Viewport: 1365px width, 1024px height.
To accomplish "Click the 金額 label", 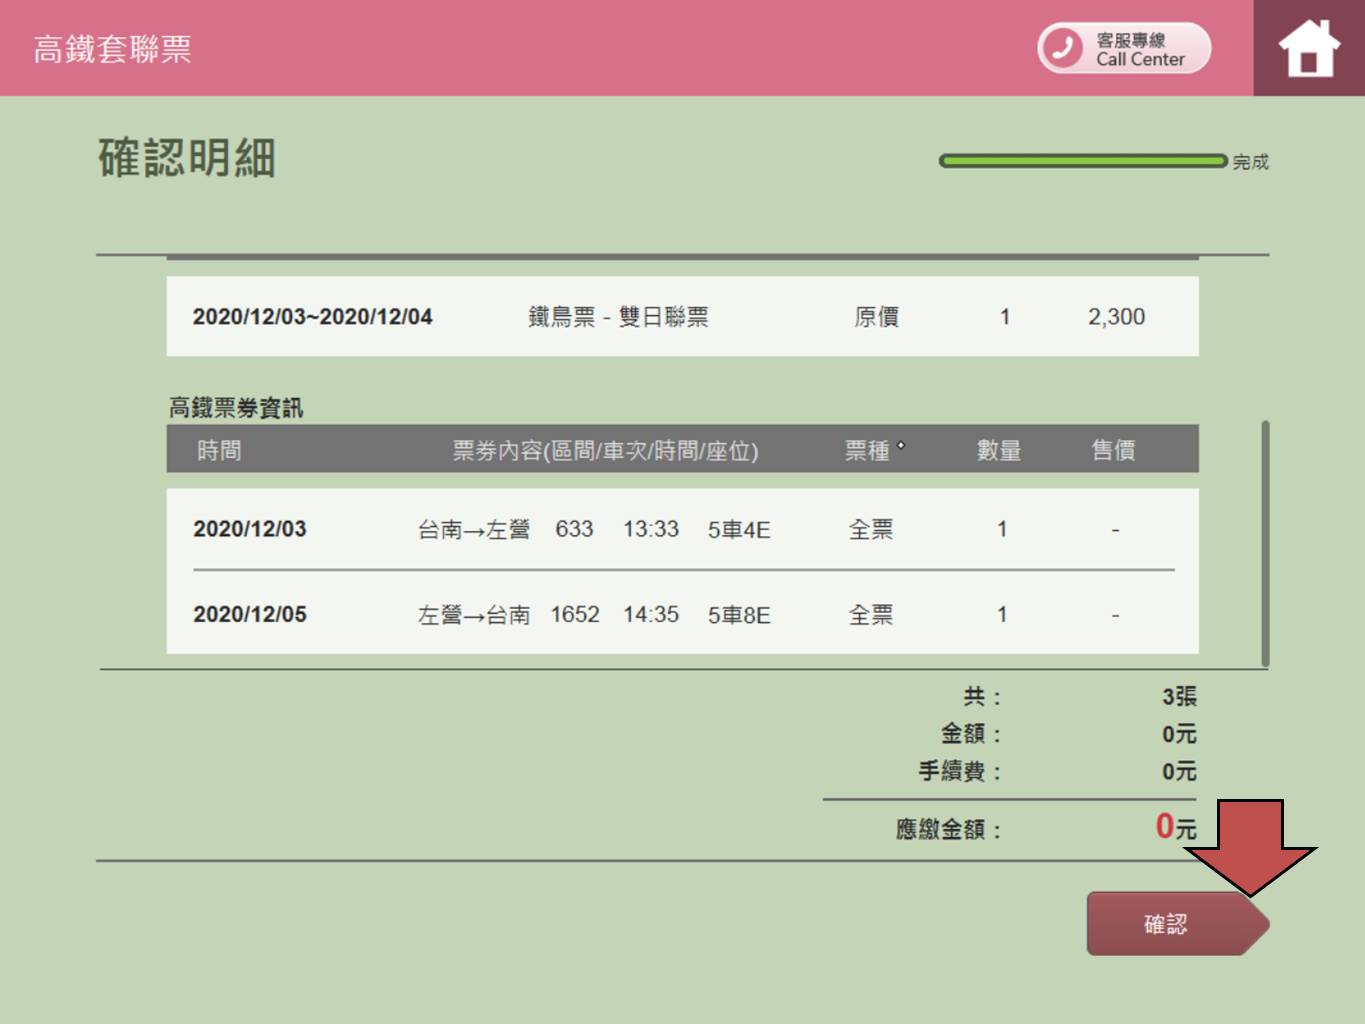I will [x=970, y=734].
